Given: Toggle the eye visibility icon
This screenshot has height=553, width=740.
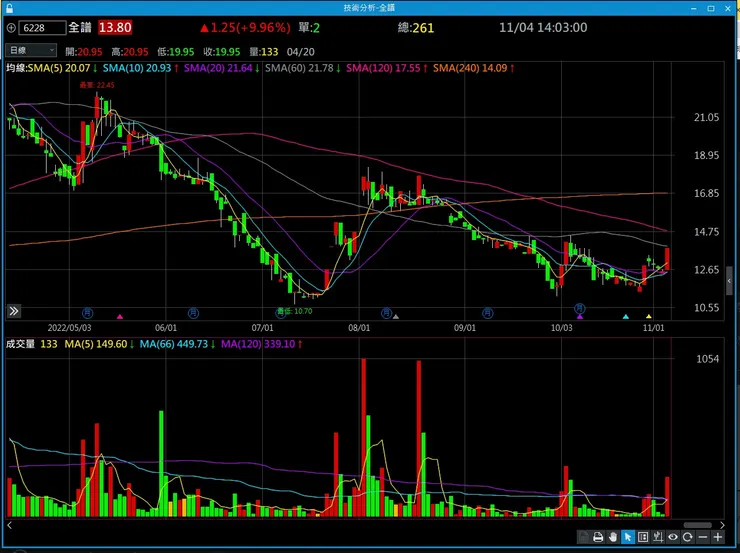Looking at the screenshot, I should pos(673,537).
